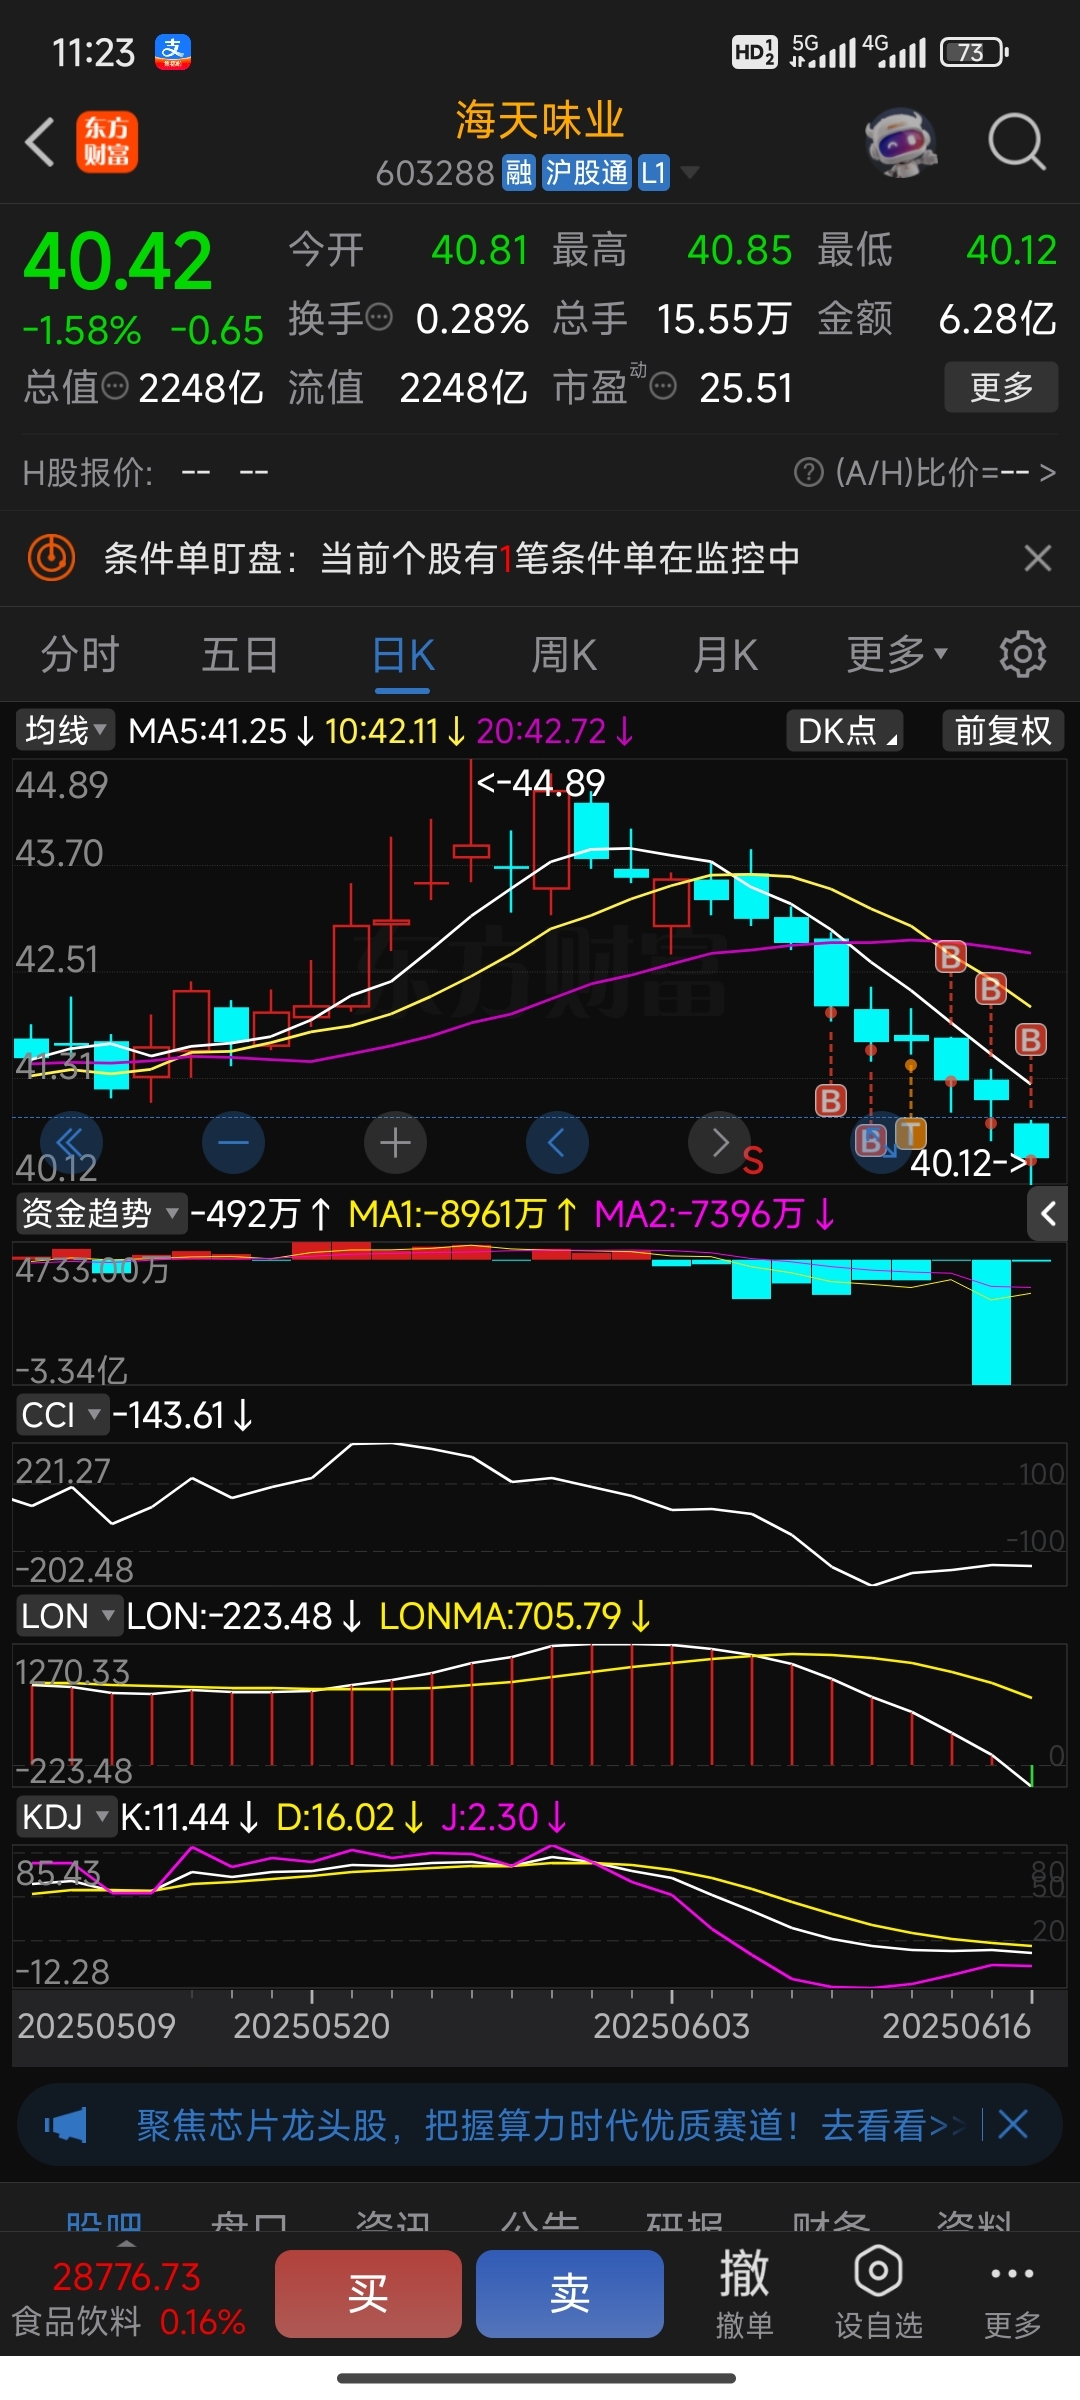Expand the 更多 chart period dropdown

[x=897, y=655]
